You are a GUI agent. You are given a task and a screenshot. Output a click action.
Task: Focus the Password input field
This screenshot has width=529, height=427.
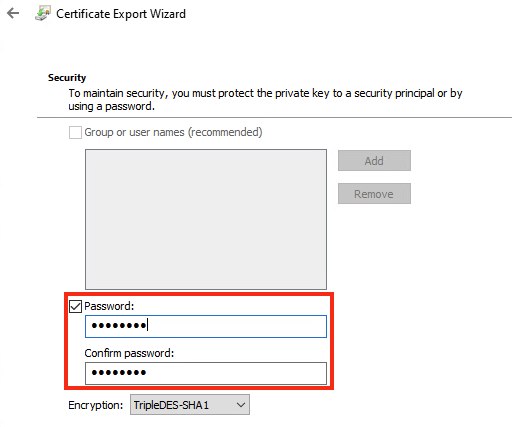coord(206,326)
